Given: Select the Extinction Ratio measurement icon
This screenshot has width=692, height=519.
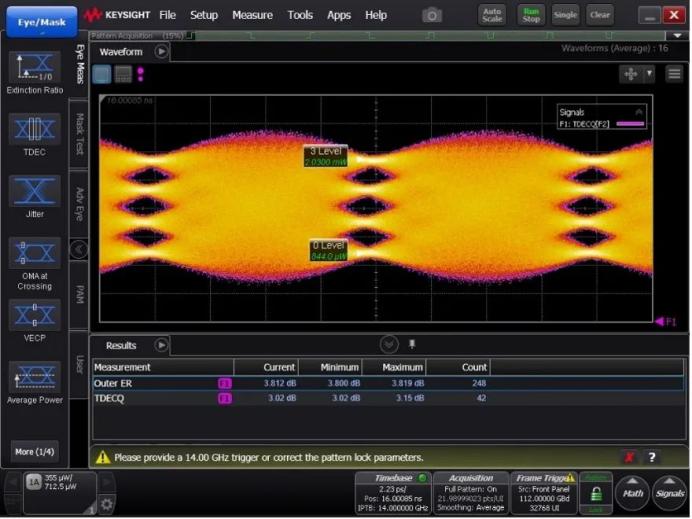Looking at the screenshot, I should pos(35,68).
